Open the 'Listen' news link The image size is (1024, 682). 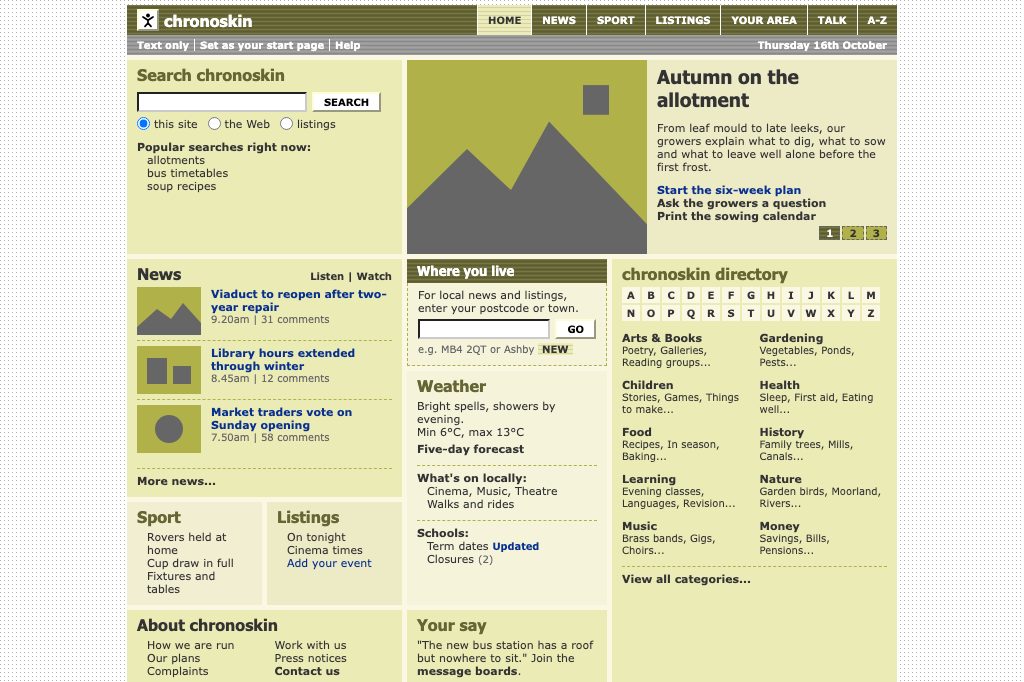327,276
